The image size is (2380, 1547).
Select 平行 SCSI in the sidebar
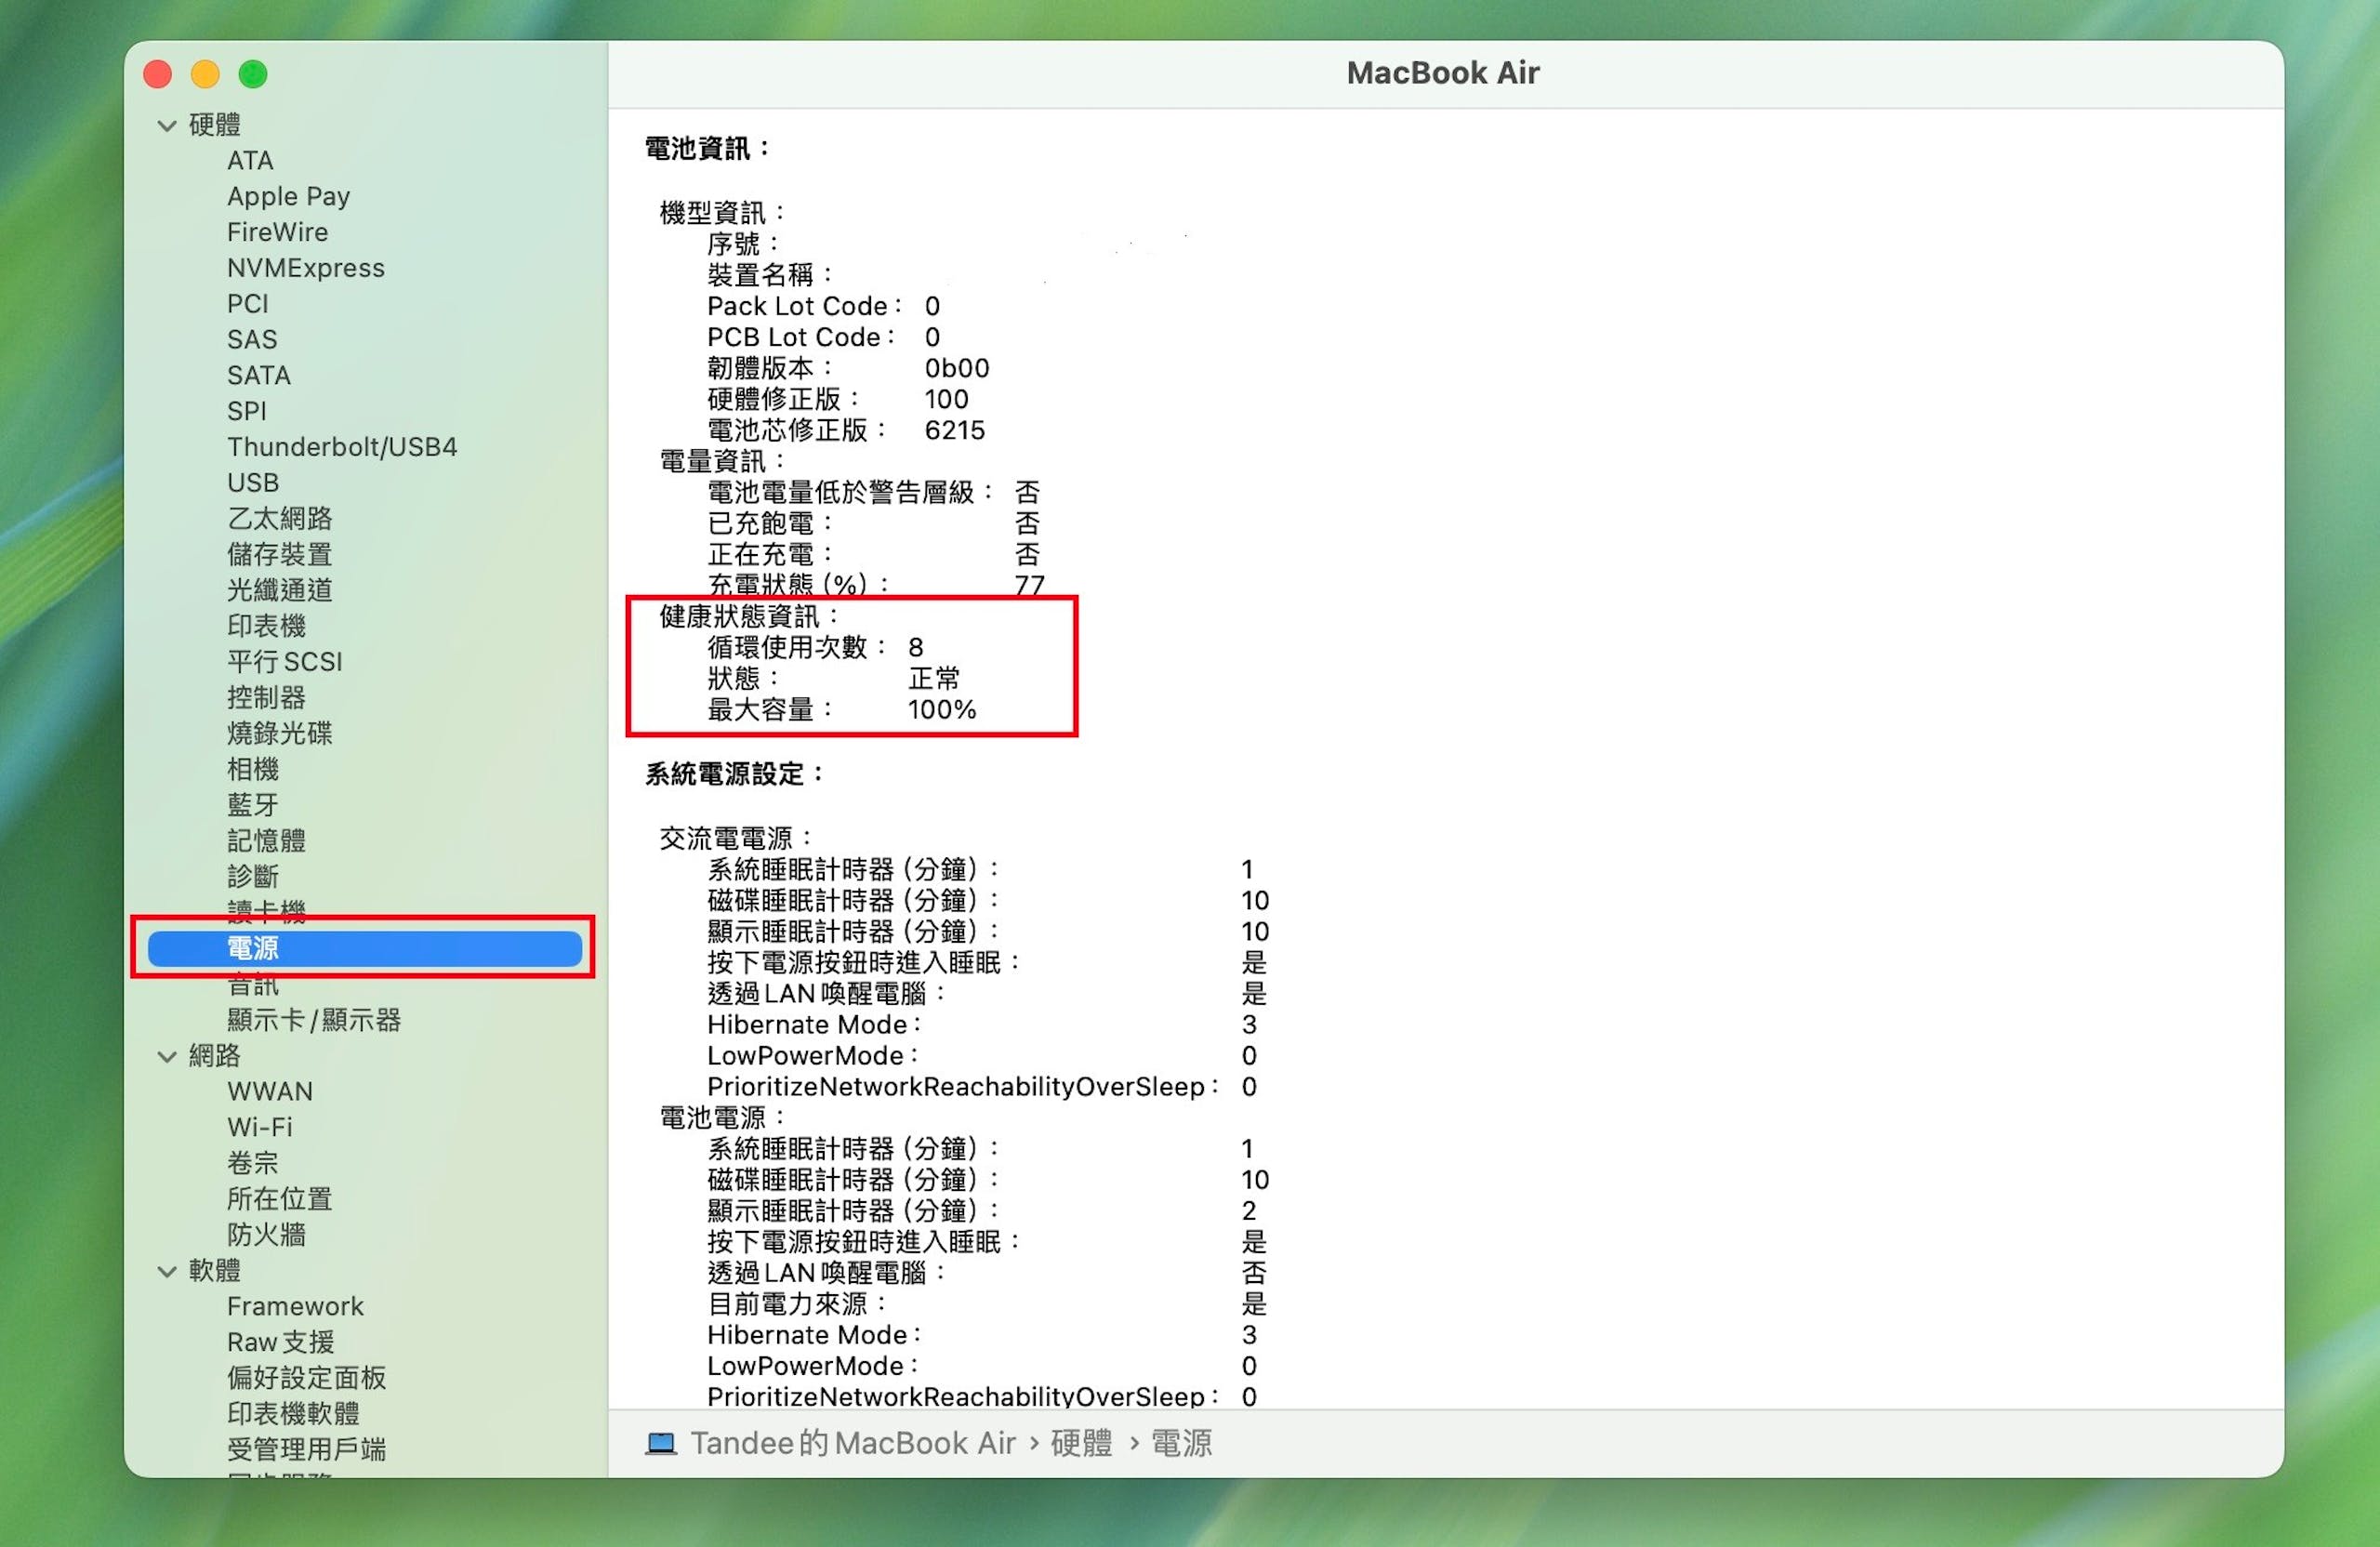coord(284,662)
